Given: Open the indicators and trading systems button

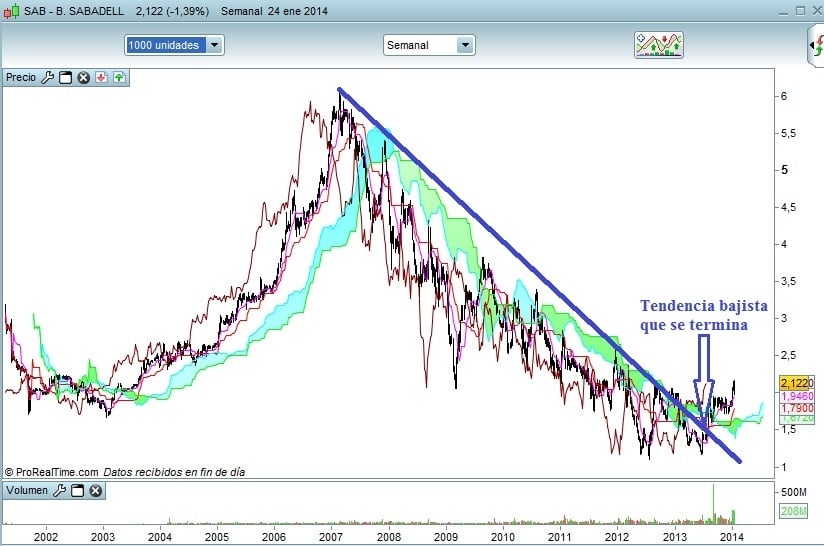Looking at the screenshot, I should point(658,45).
